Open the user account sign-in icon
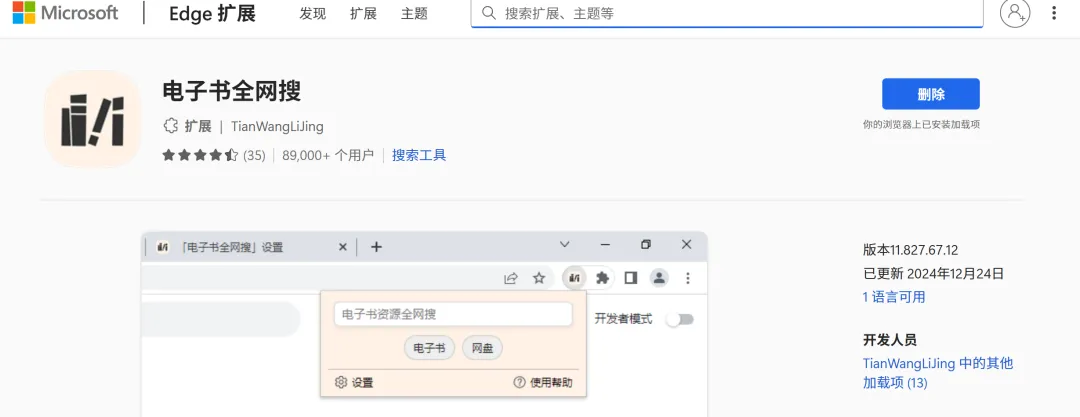 pos(1015,12)
